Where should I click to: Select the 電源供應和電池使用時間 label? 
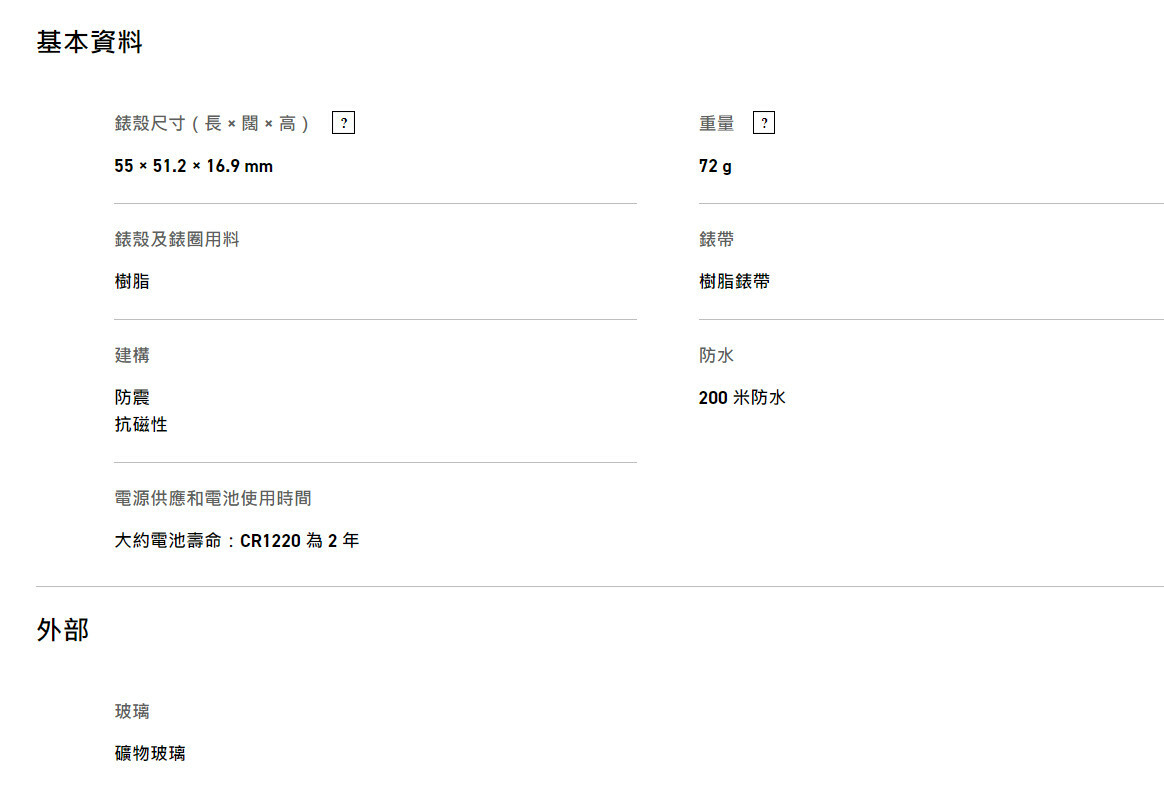pyautogui.click(x=213, y=499)
